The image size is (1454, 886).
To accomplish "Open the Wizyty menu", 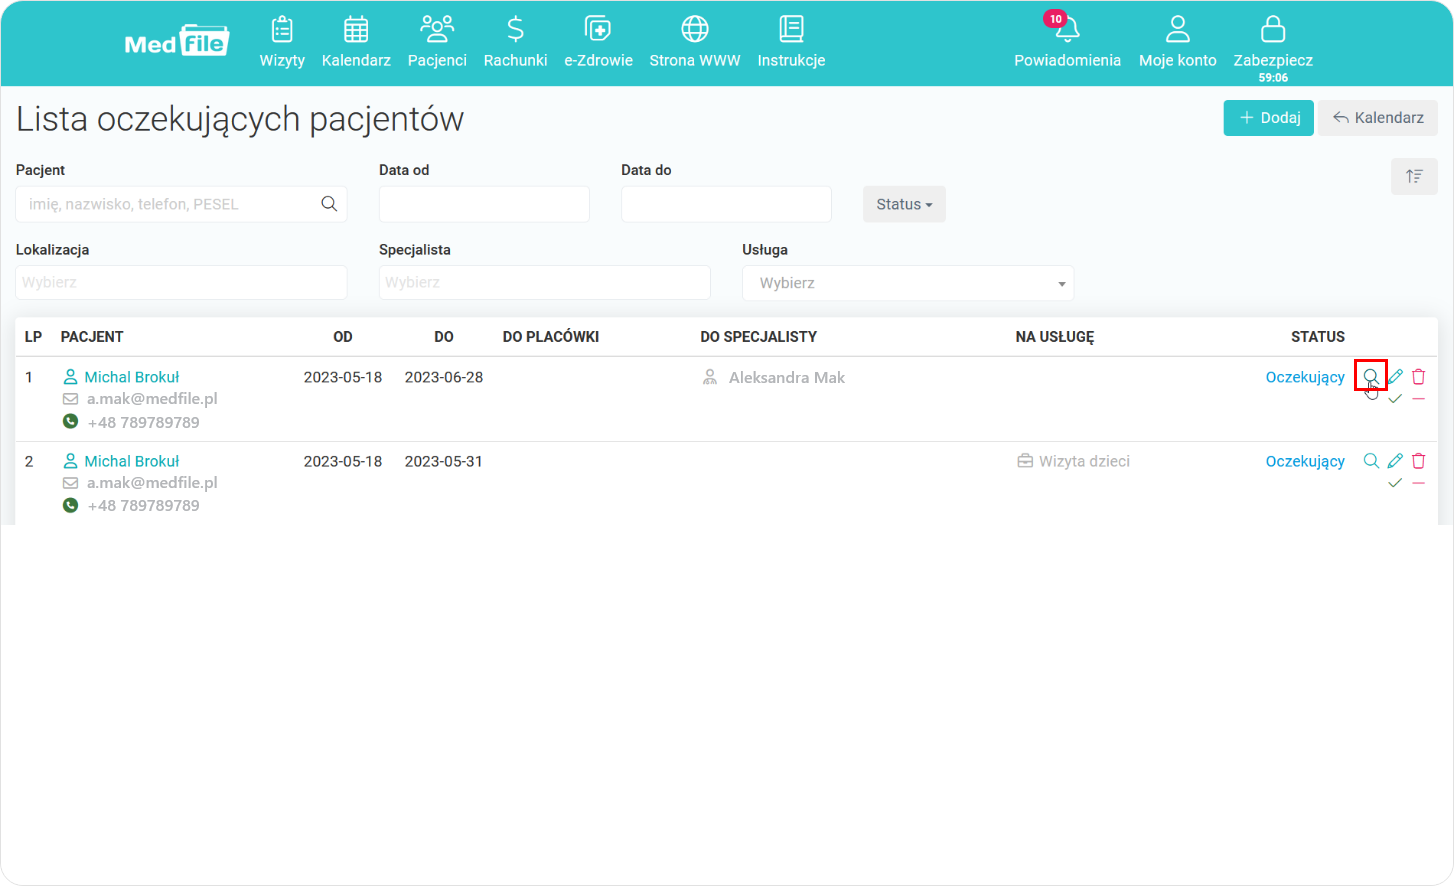I will click(x=282, y=42).
